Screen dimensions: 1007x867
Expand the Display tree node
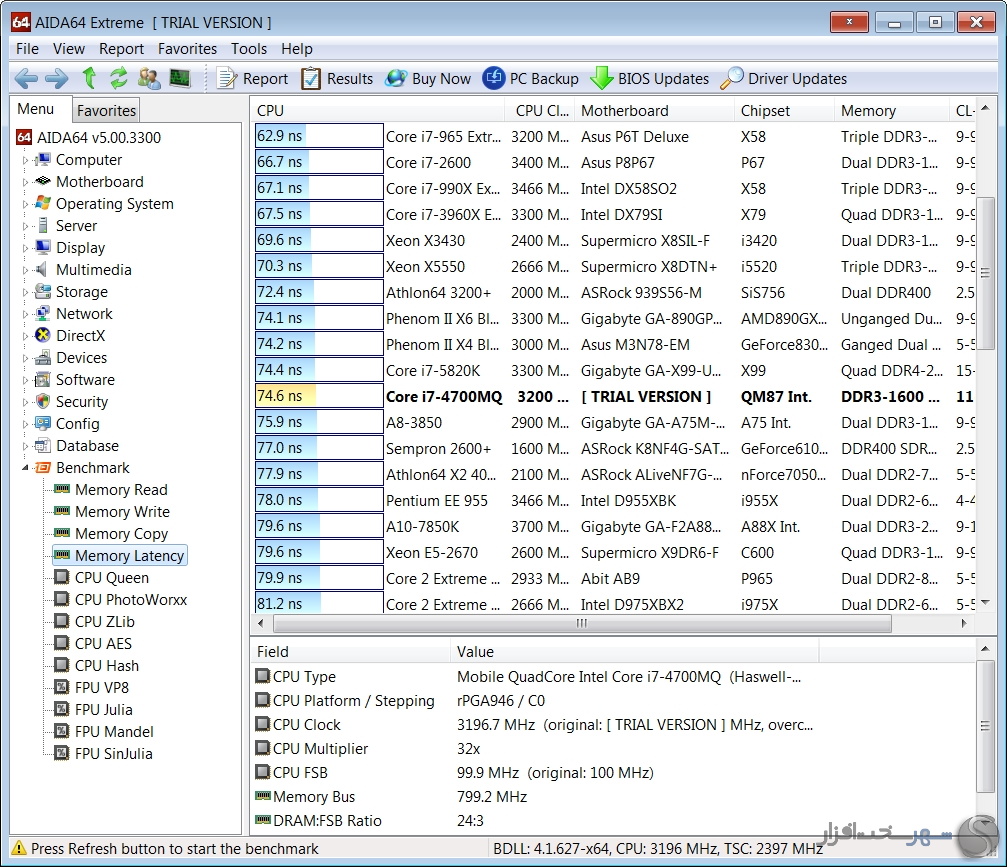pyautogui.click(x=25, y=248)
